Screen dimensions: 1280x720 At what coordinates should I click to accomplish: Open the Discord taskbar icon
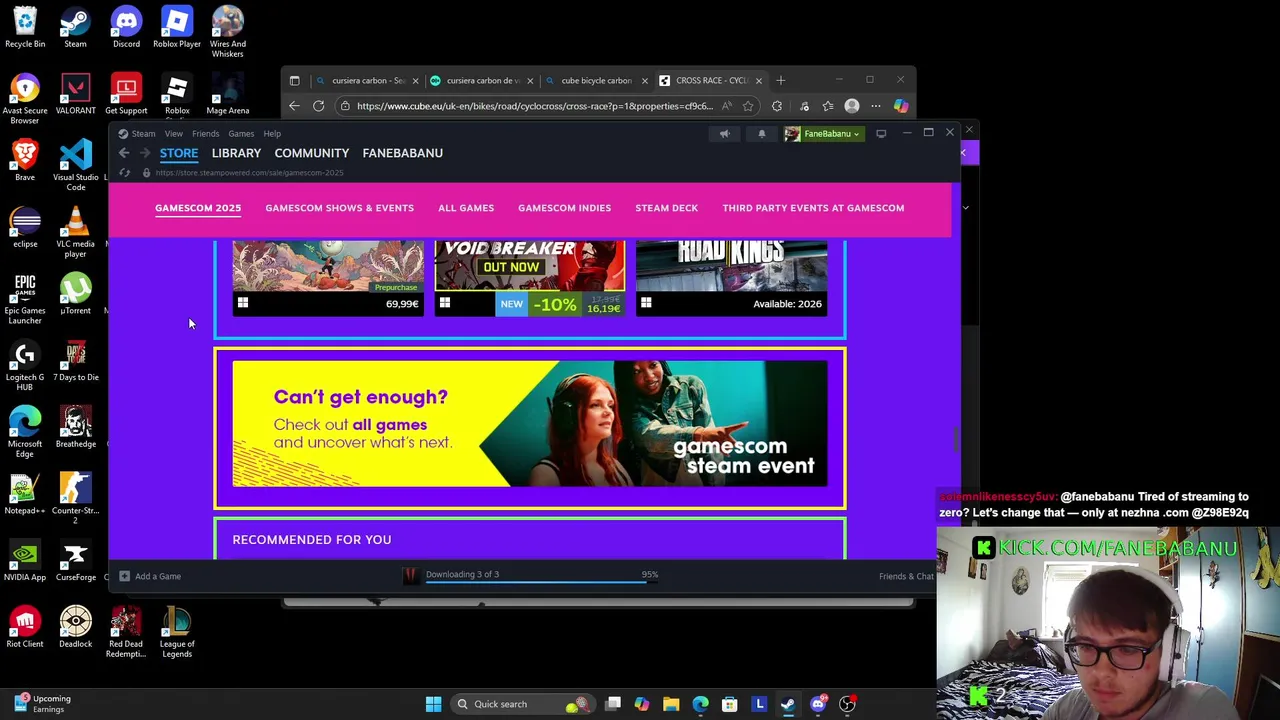point(818,704)
